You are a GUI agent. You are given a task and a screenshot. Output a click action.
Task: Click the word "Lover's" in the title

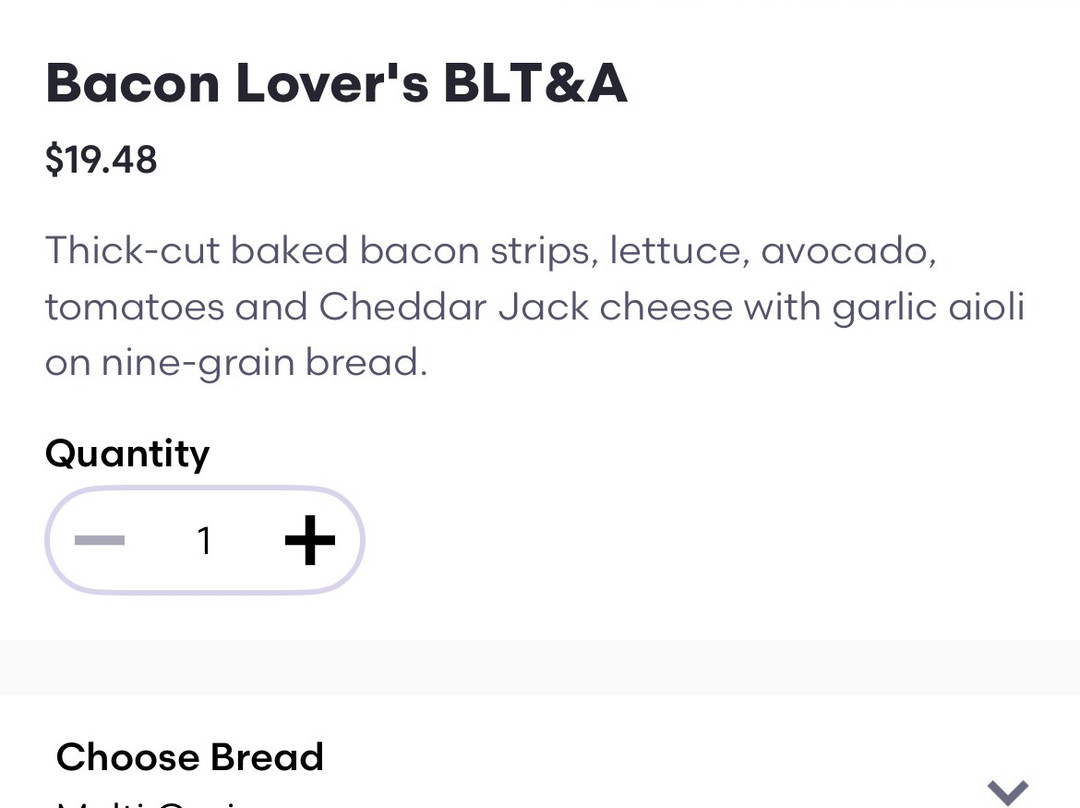pyautogui.click(x=332, y=83)
